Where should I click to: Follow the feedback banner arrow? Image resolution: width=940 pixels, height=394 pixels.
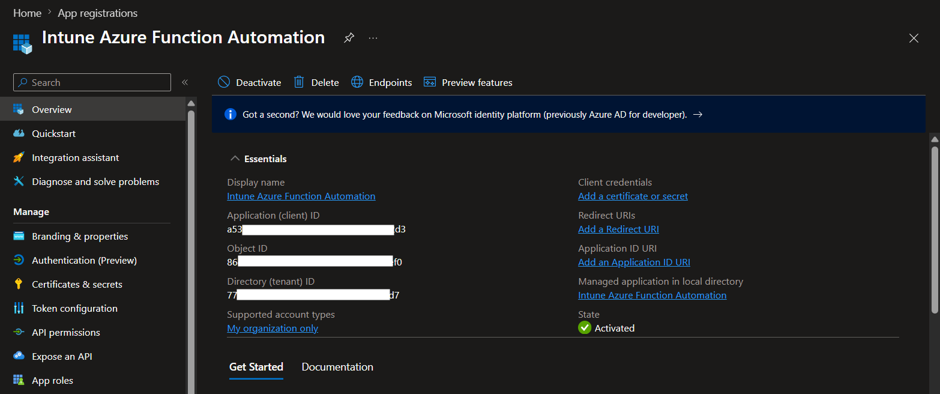pos(697,114)
